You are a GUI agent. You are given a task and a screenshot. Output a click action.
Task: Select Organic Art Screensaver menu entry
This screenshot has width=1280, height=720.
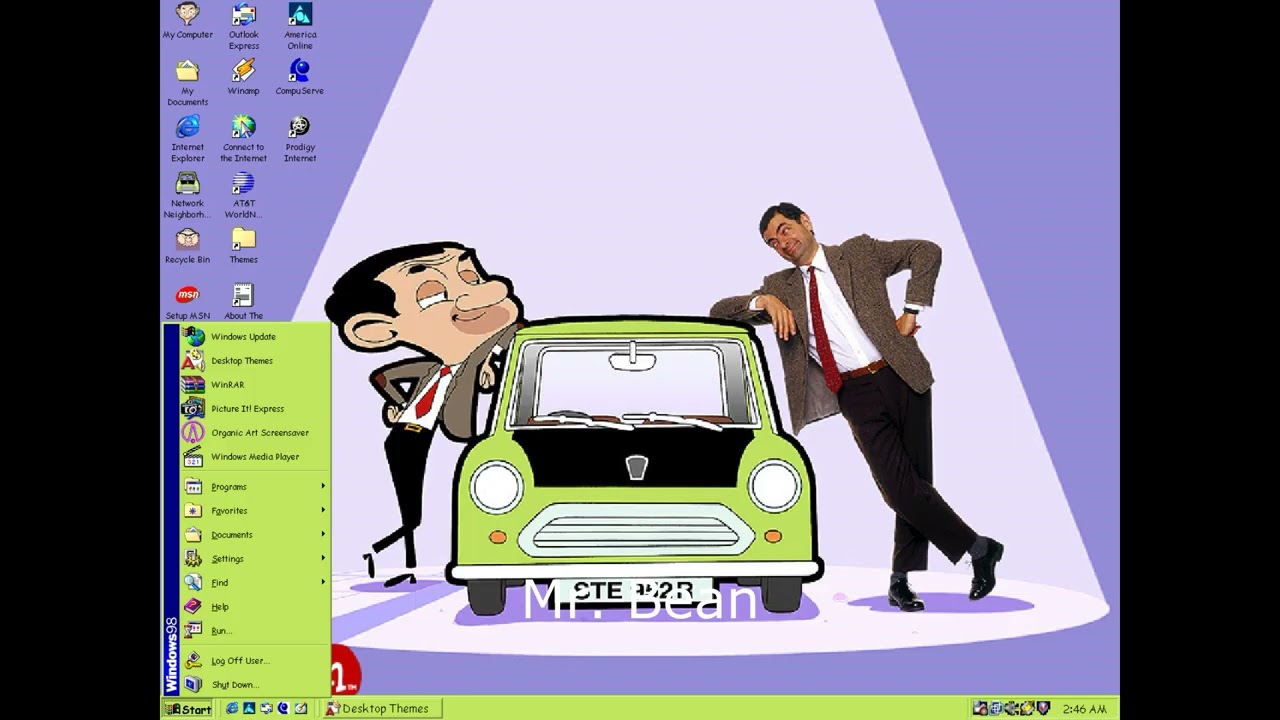(255, 432)
